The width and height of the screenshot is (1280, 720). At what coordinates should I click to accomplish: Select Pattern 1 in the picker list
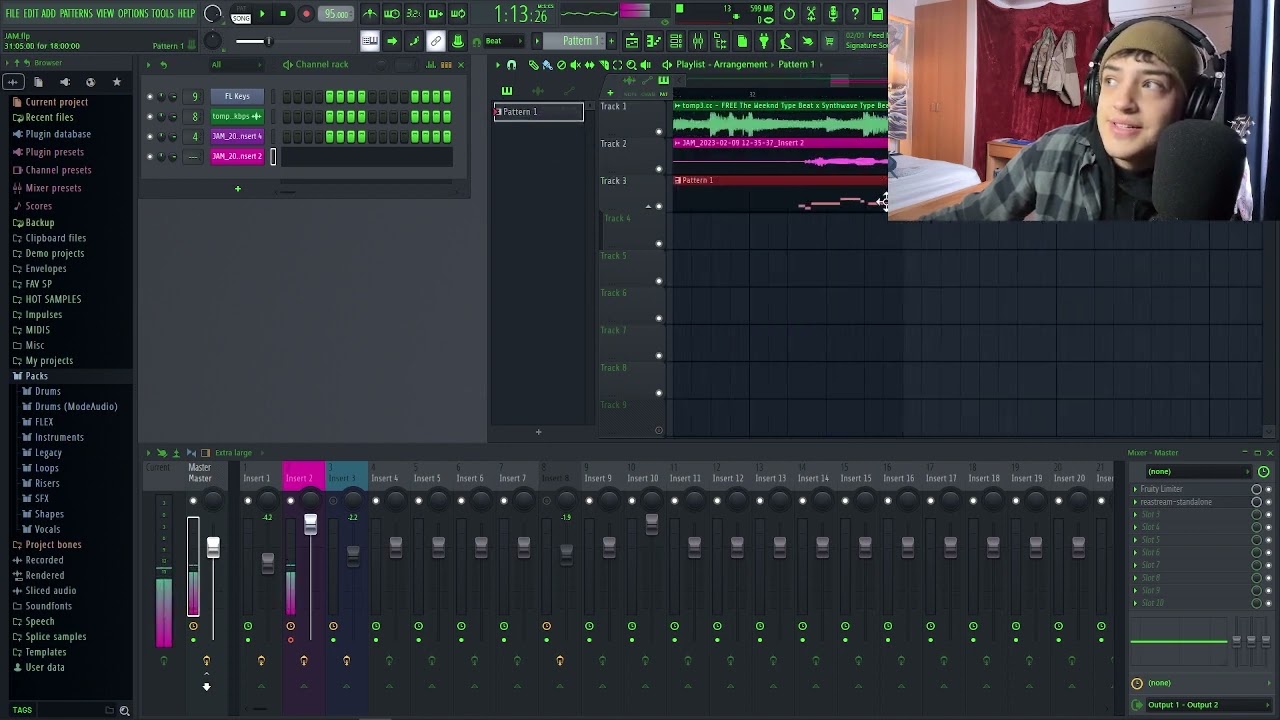538,112
